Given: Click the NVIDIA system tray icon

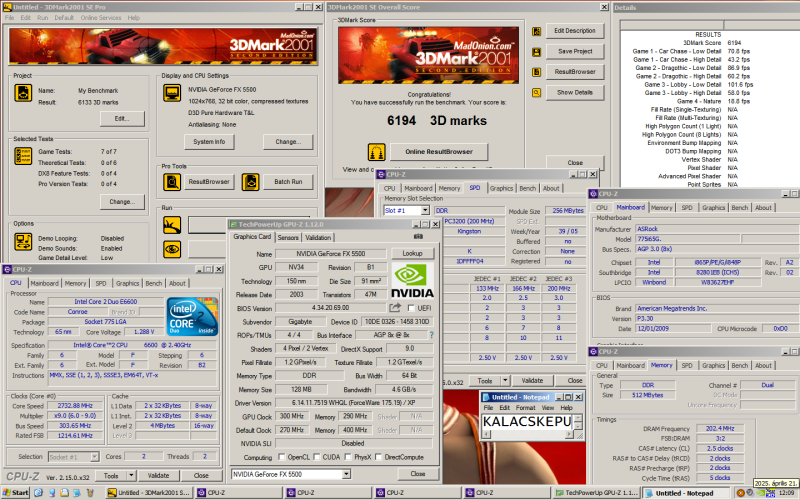Looking at the screenshot, I should (760, 493).
